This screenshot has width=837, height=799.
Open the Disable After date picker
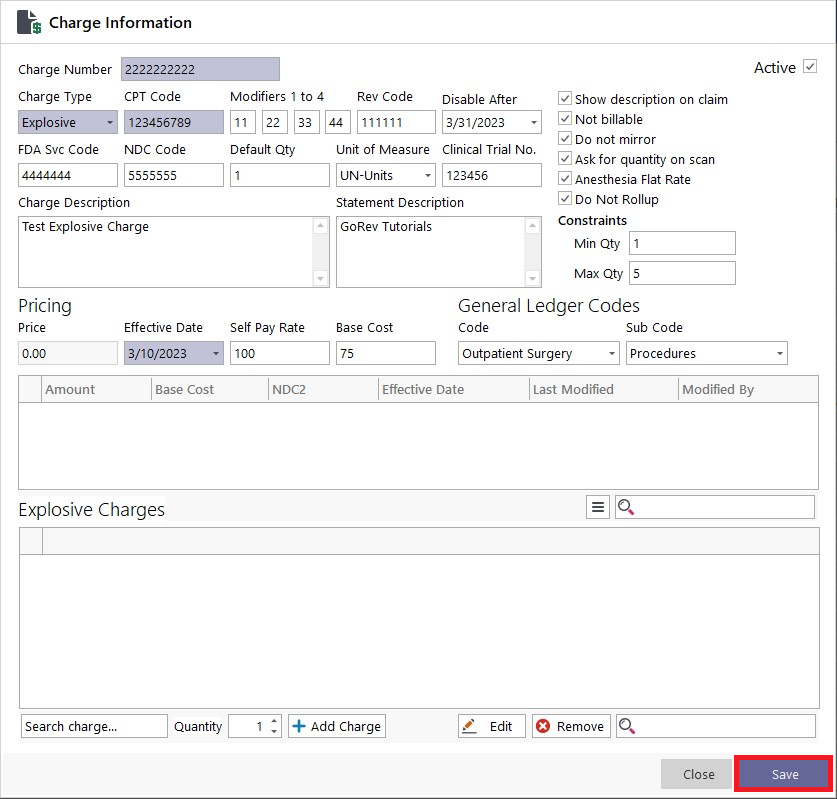[533, 122]
